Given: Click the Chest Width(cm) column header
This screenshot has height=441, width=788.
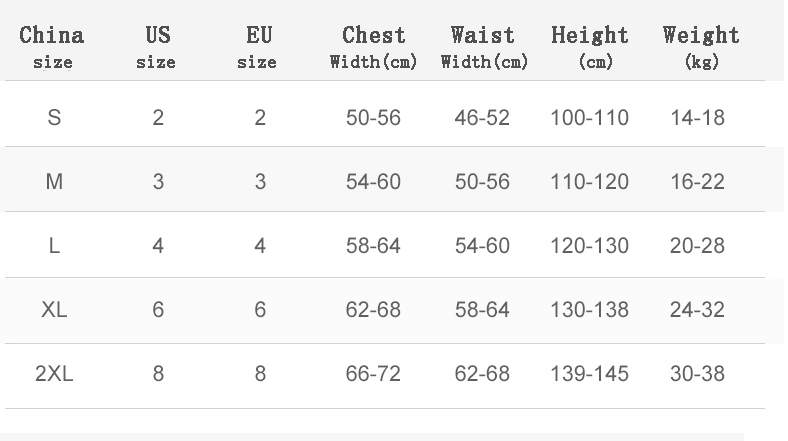Looking at the screenshot, I should point(373,47).
